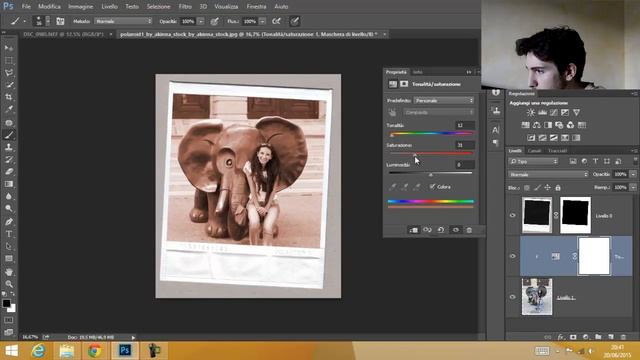Viewport: 640px width, 360px height.
Task: Open layer Opacità value dropdown
Action: (633, 174)
